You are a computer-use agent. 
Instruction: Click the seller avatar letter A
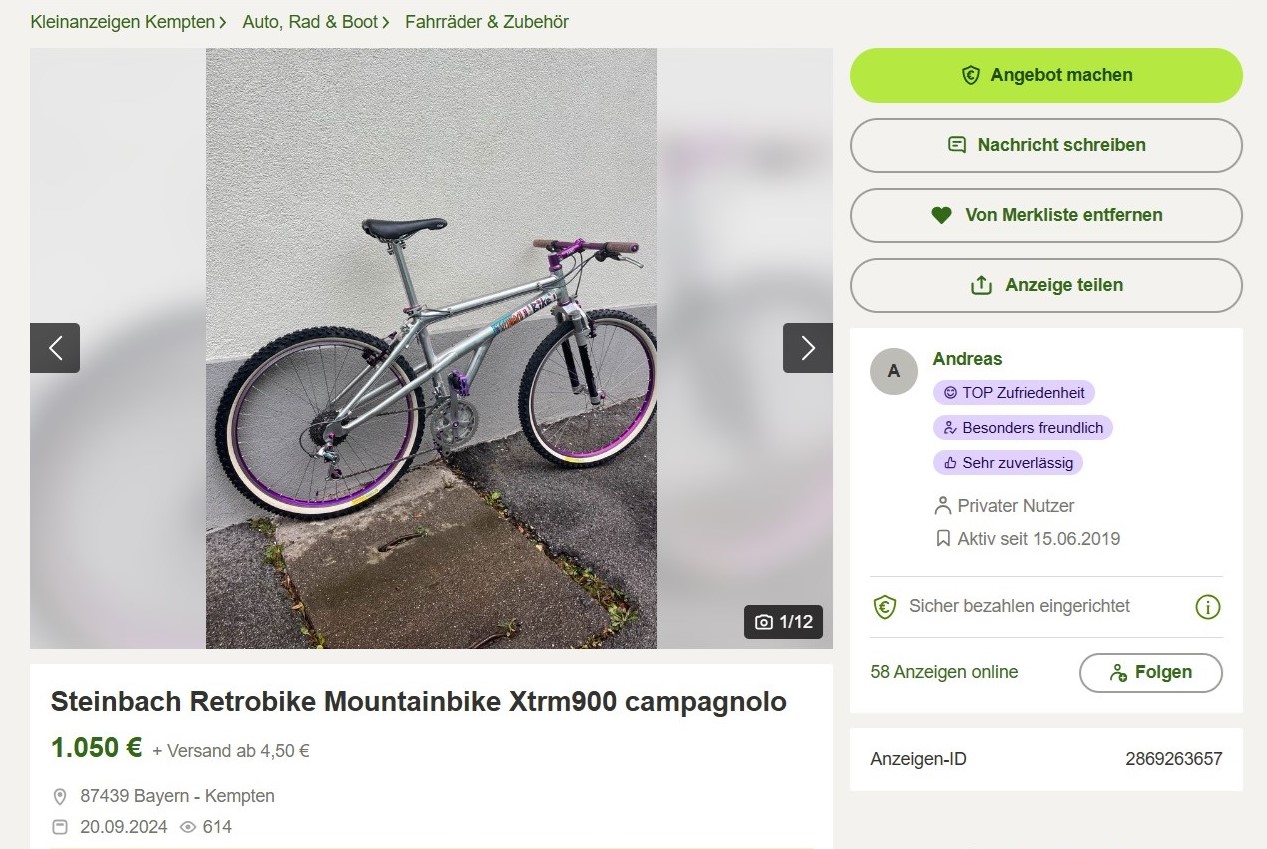(x=893, y=371)
